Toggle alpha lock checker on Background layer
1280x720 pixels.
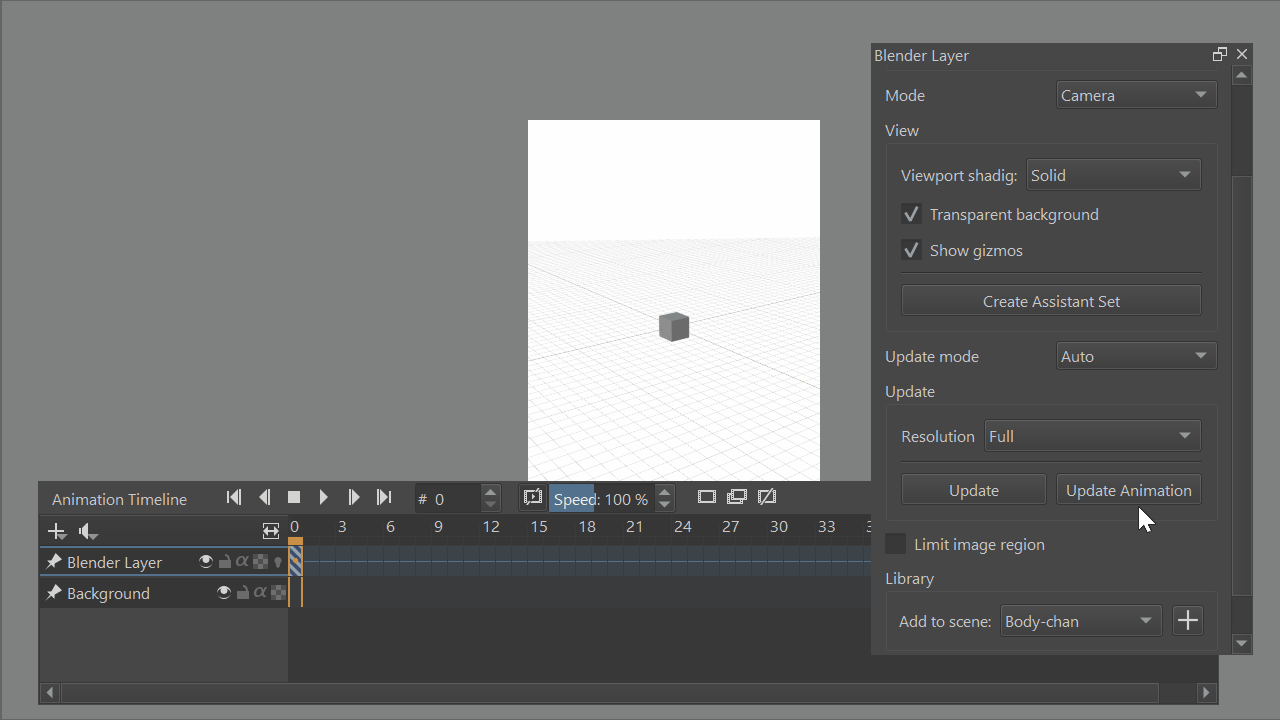click(x=278, y=593)
